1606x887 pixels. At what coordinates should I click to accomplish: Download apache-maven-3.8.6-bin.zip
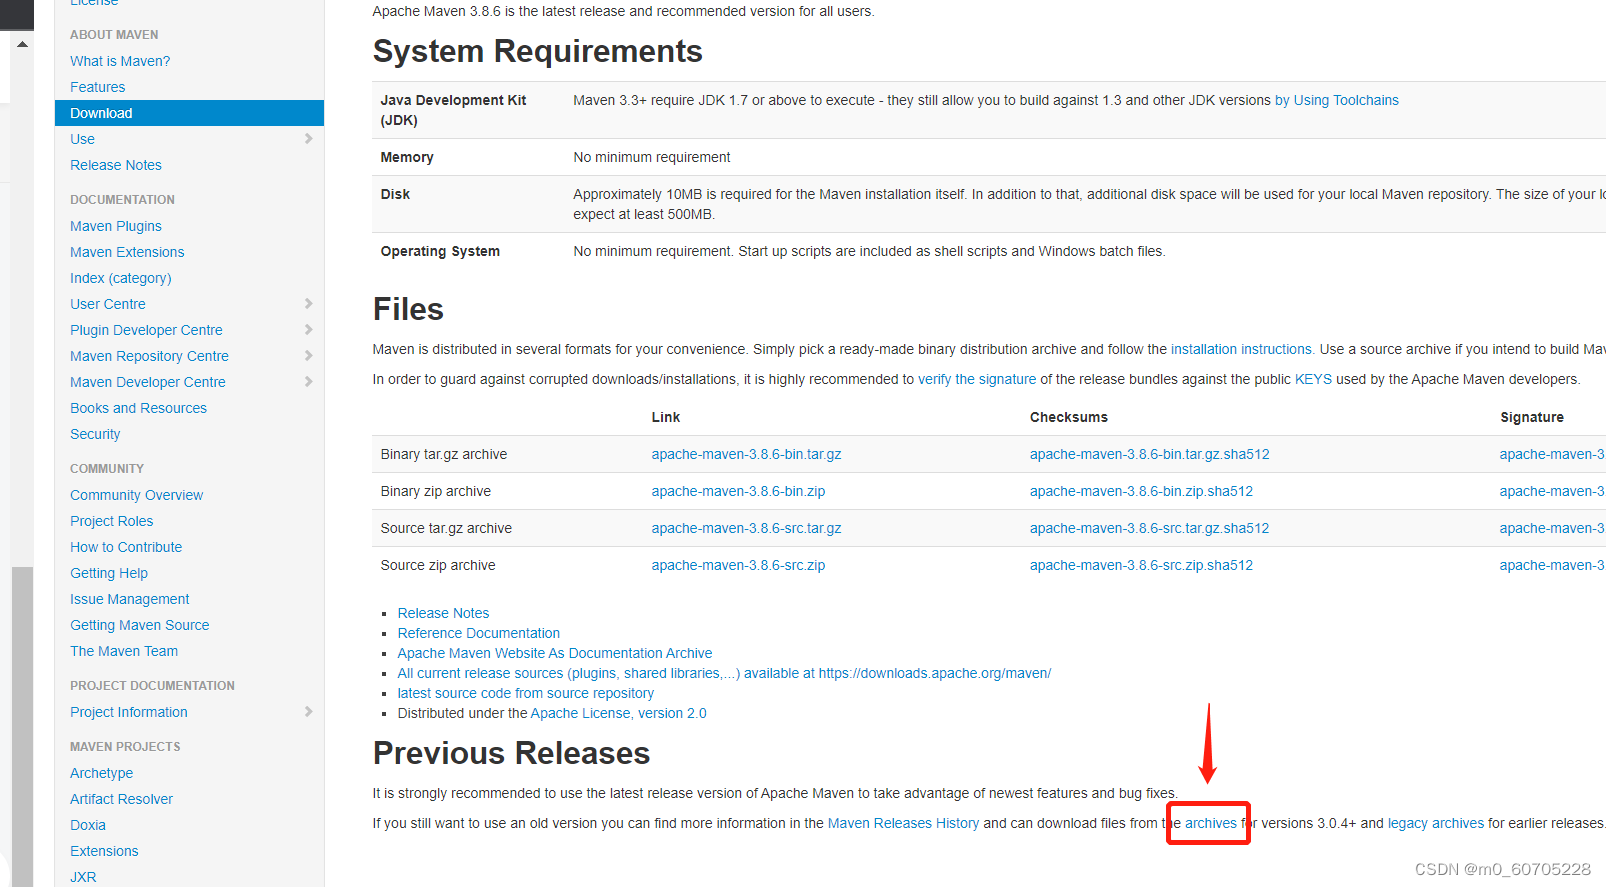point(738,491)
